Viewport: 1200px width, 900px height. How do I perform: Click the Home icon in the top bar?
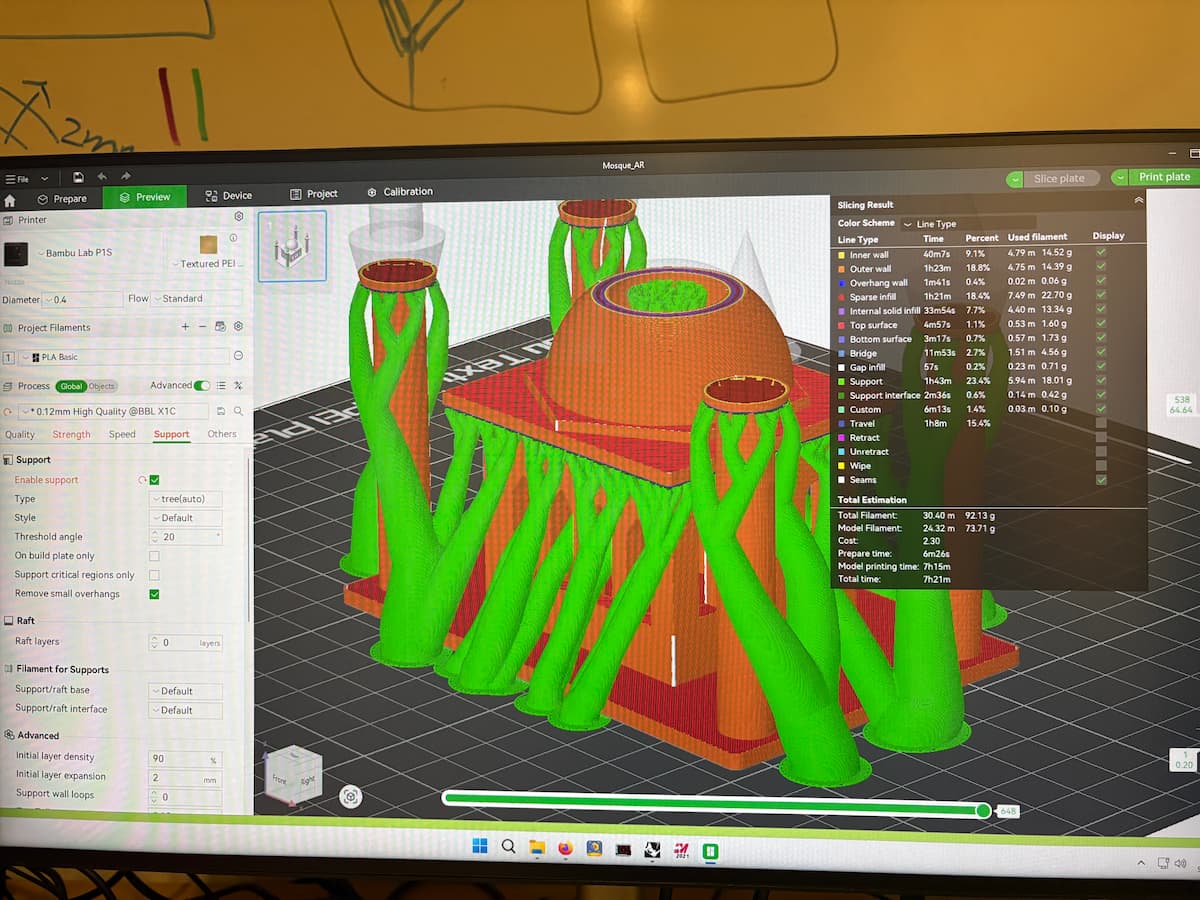tap(10, 200)
